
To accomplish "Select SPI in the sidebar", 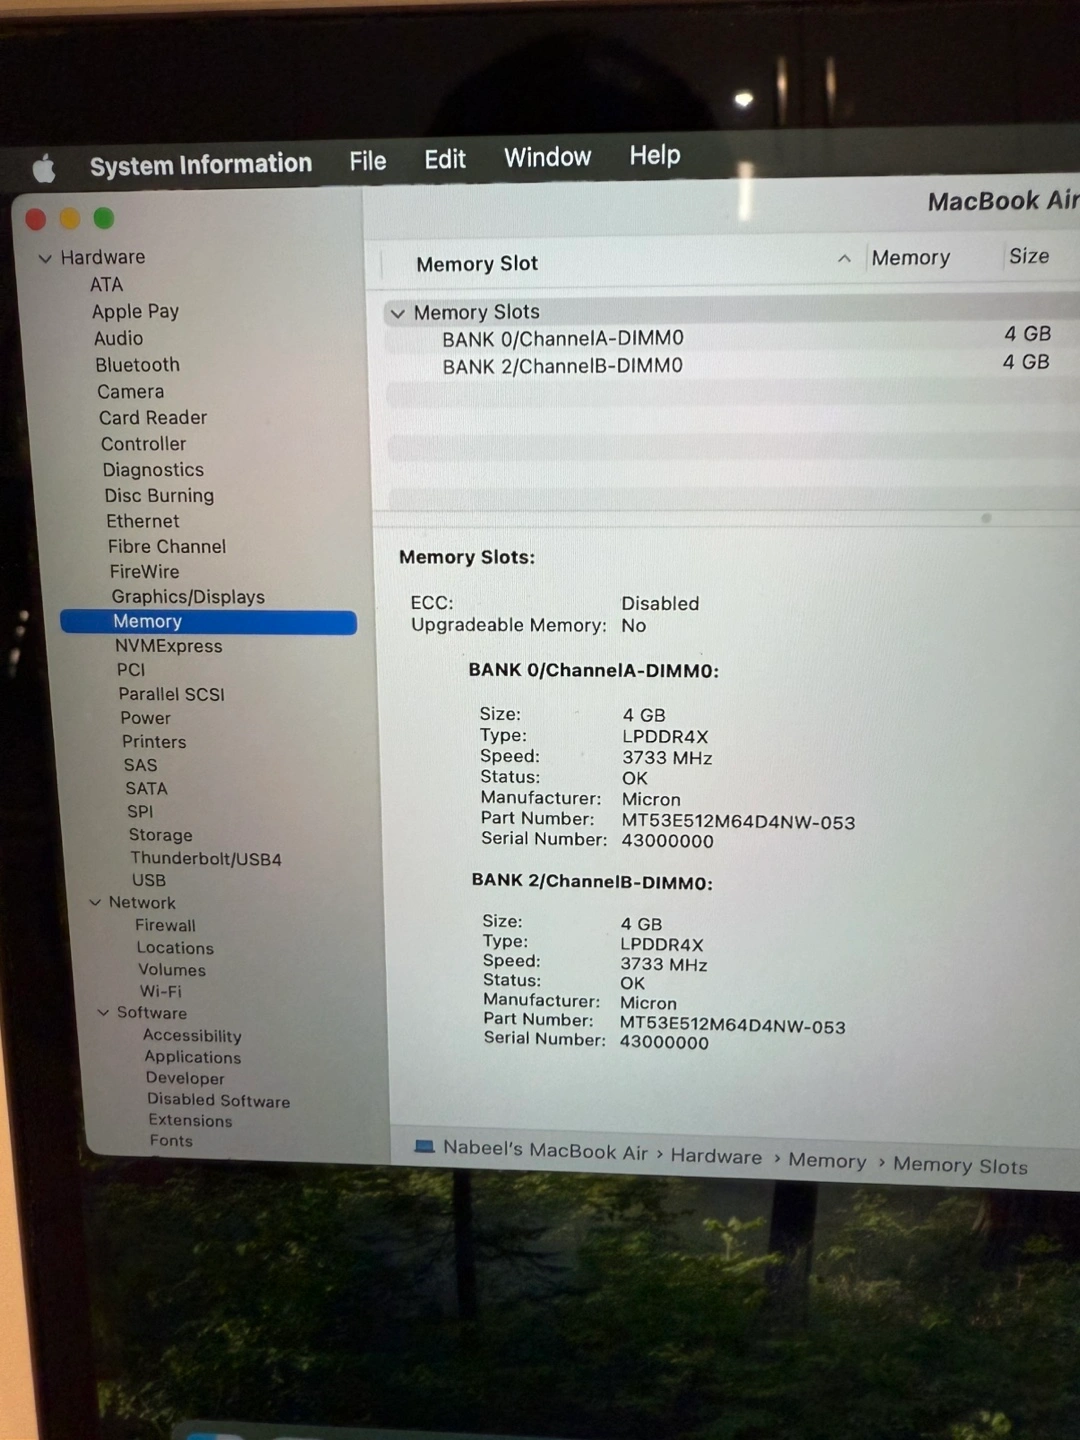I will click(140, 812).
